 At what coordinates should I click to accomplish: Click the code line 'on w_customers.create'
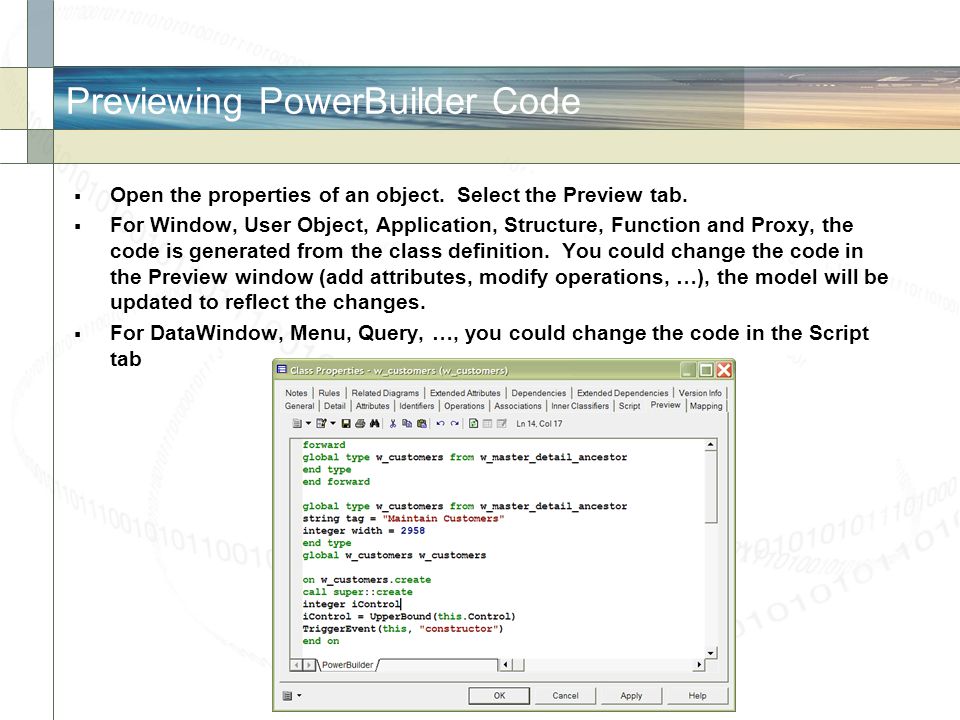(367, 580)
